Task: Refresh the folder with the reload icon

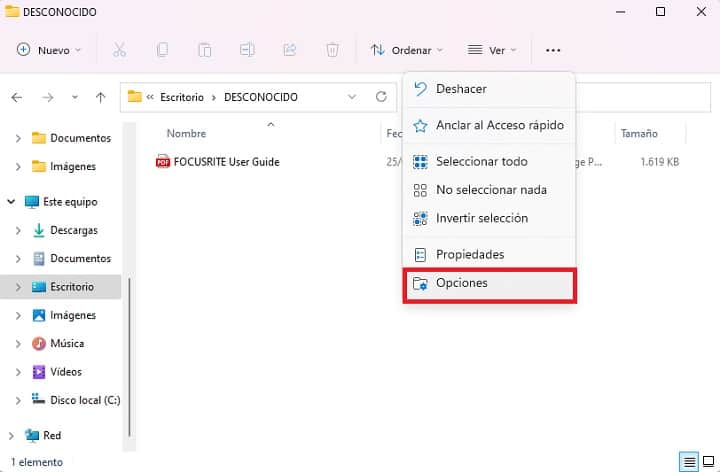Action: [x=381, y=97]
